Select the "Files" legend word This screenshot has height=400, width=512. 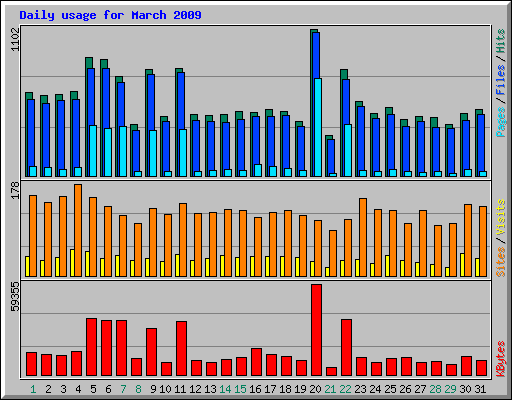[x=501, y=80]
